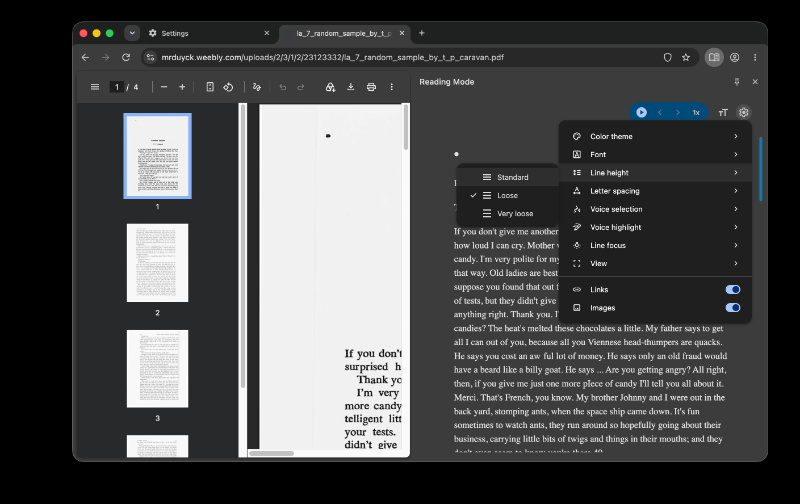This screenshot has width=800, height=504.
Task: Select page 3 thumbnail
Action: 158,368
